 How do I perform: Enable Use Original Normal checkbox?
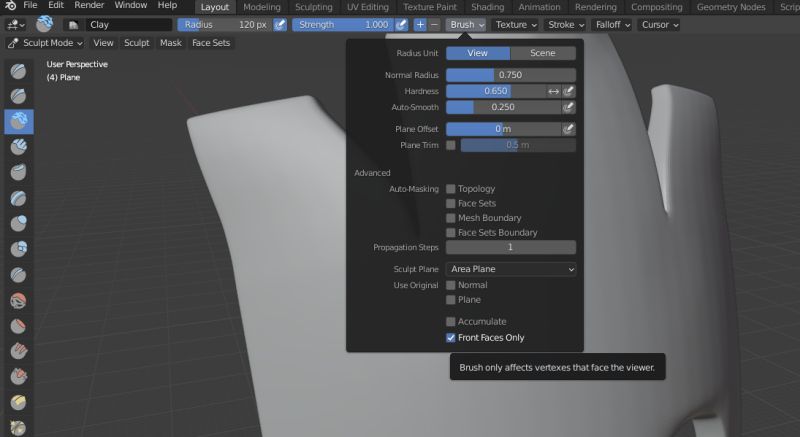tap(451, 285)
